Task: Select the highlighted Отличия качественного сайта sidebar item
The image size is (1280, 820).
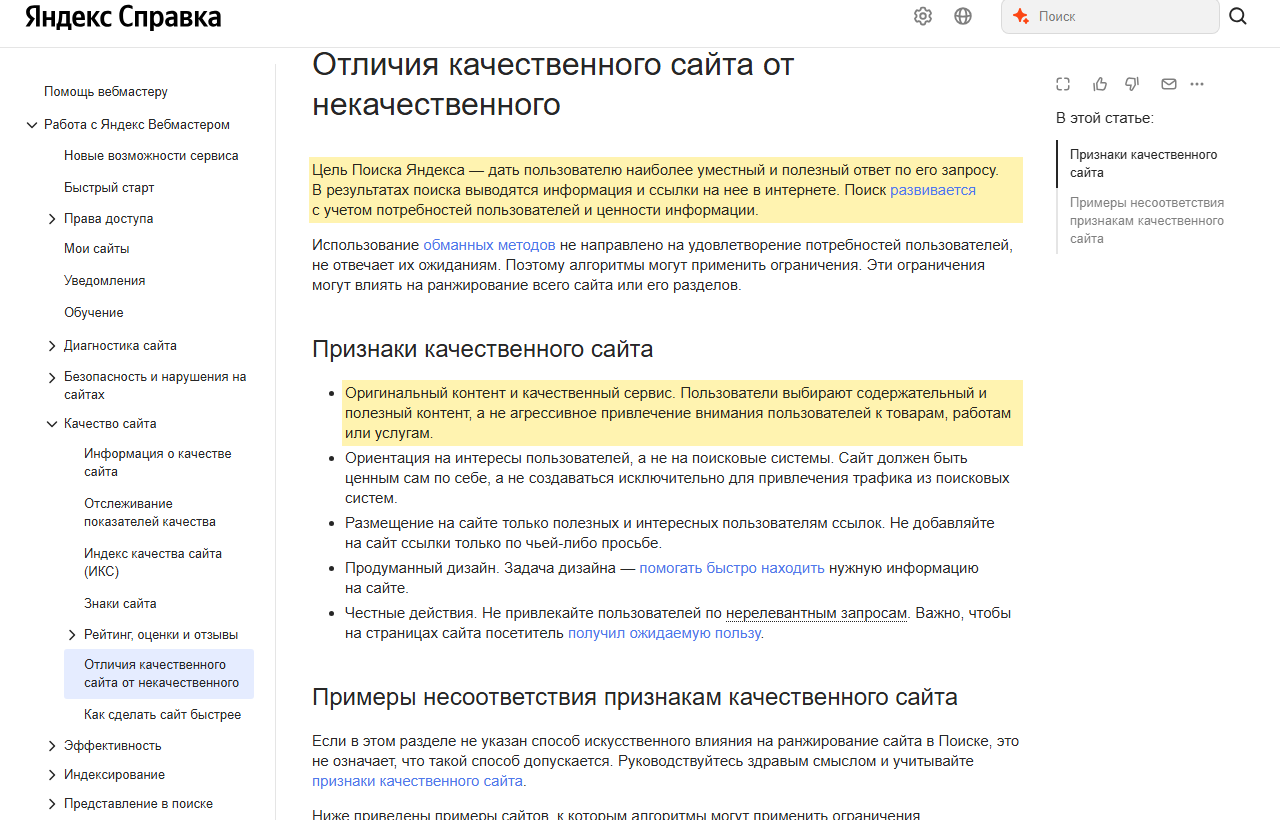Action: 159,674
